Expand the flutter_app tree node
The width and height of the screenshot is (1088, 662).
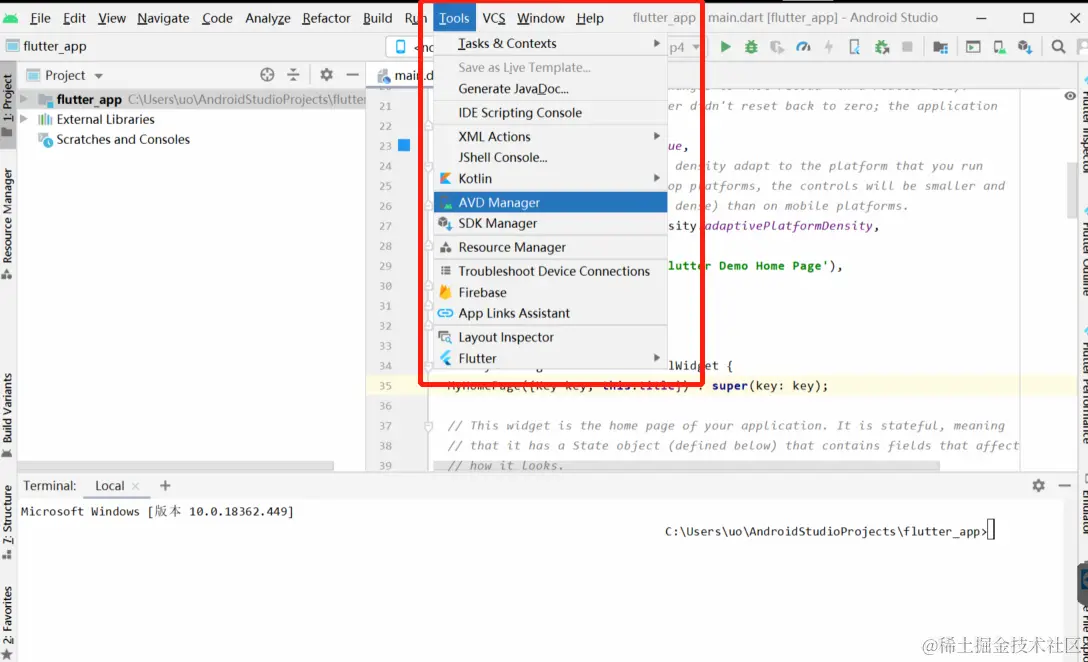click(24, 99)
